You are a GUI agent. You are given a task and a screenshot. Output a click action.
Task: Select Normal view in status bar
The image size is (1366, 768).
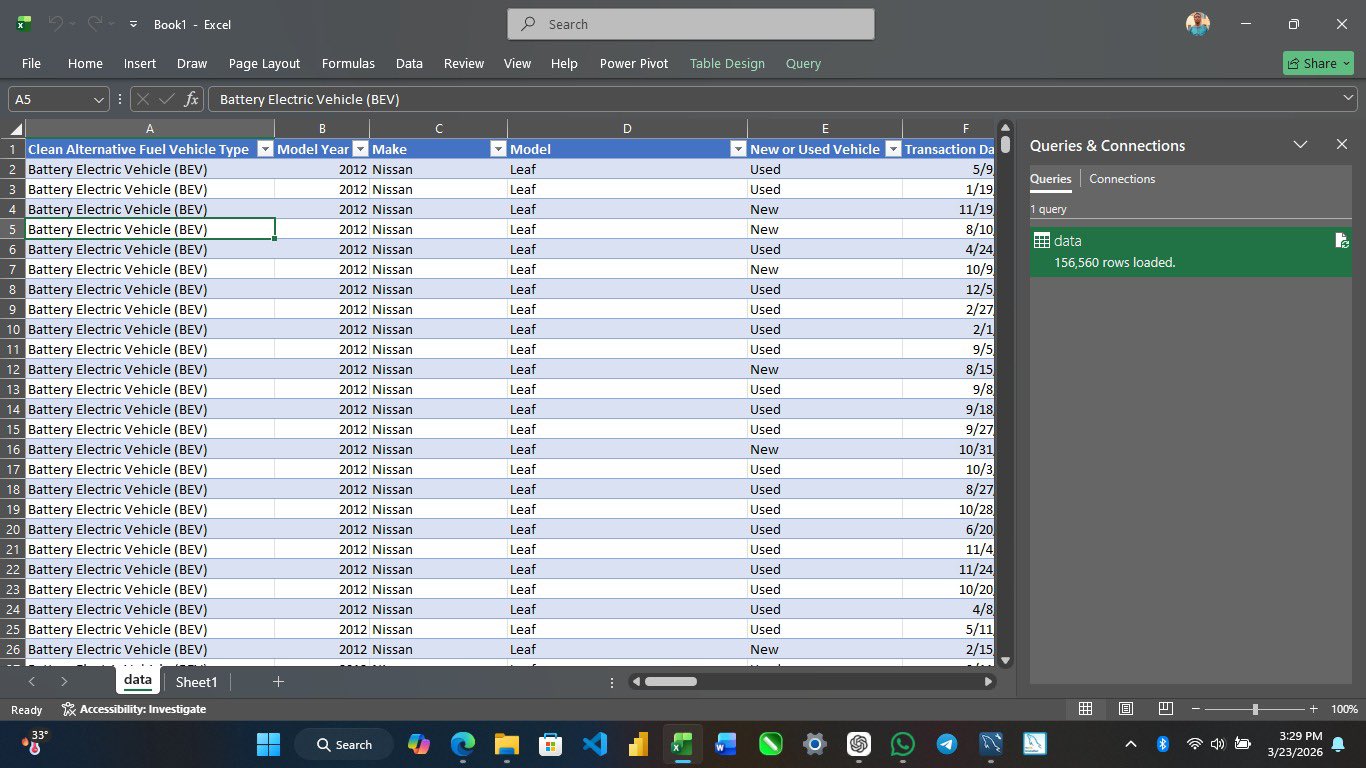pos(1085,709)
